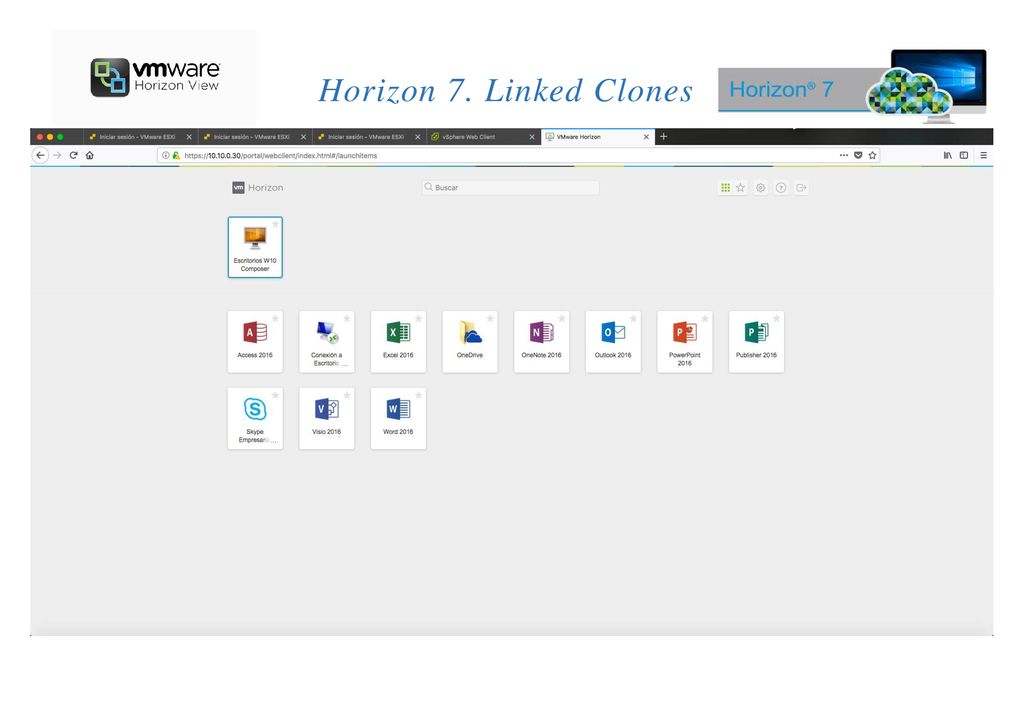Focus the Buscar search field

click(x=510, y=187)
